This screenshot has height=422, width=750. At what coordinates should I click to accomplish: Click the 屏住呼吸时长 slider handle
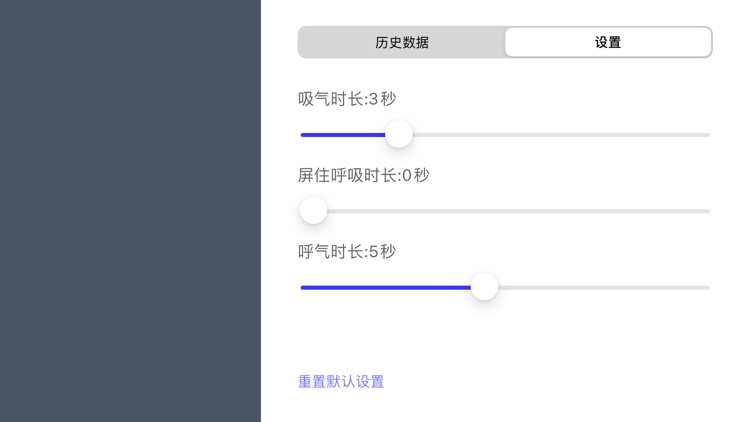[x=313, y=211]
